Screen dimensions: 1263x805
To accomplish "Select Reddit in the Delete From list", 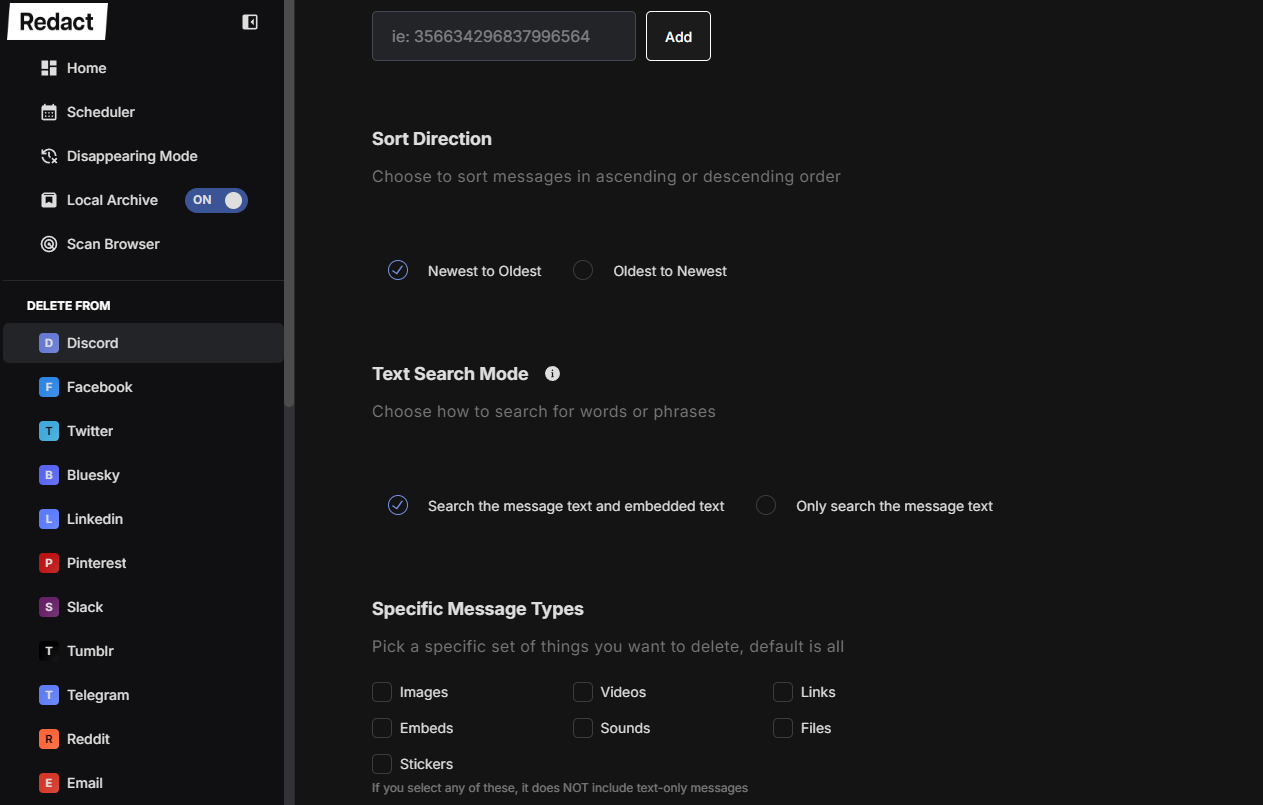I will pos(88,739).
